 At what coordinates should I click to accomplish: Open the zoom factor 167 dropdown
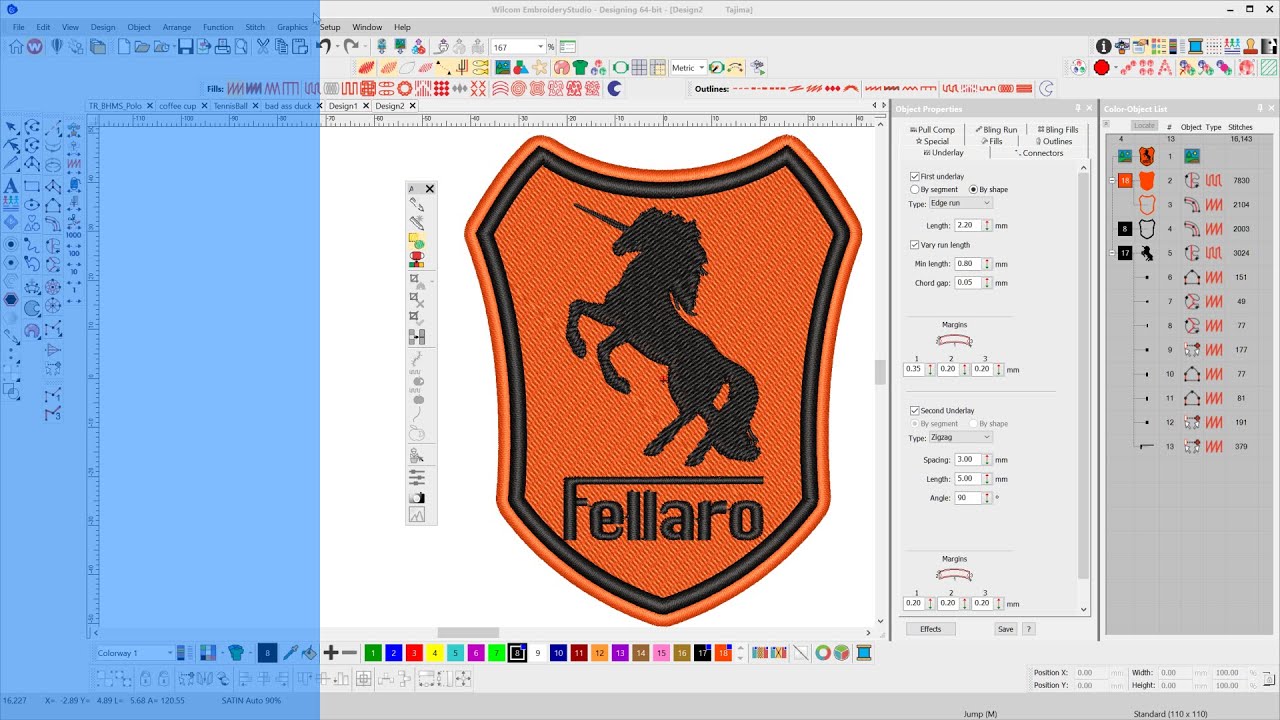(540, 47)
